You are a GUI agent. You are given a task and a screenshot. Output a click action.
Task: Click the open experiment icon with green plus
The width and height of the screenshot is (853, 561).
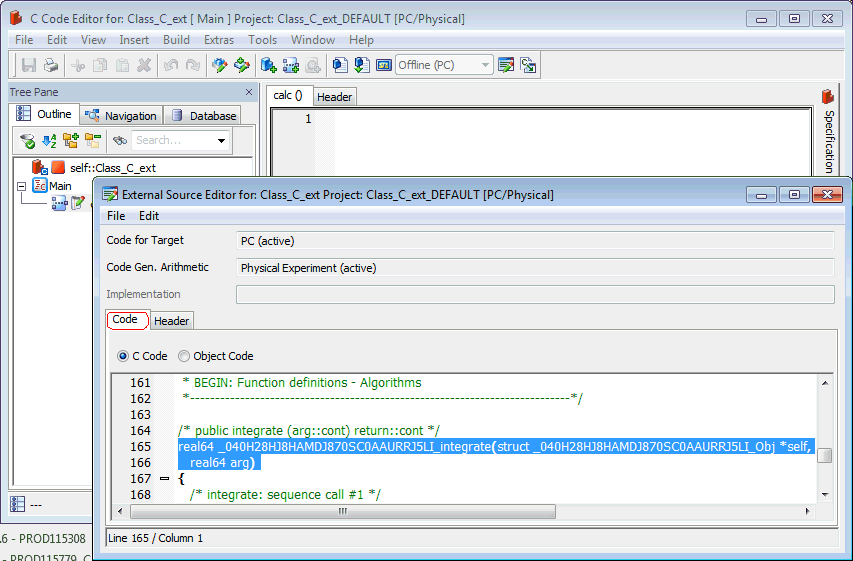[269, 65]
